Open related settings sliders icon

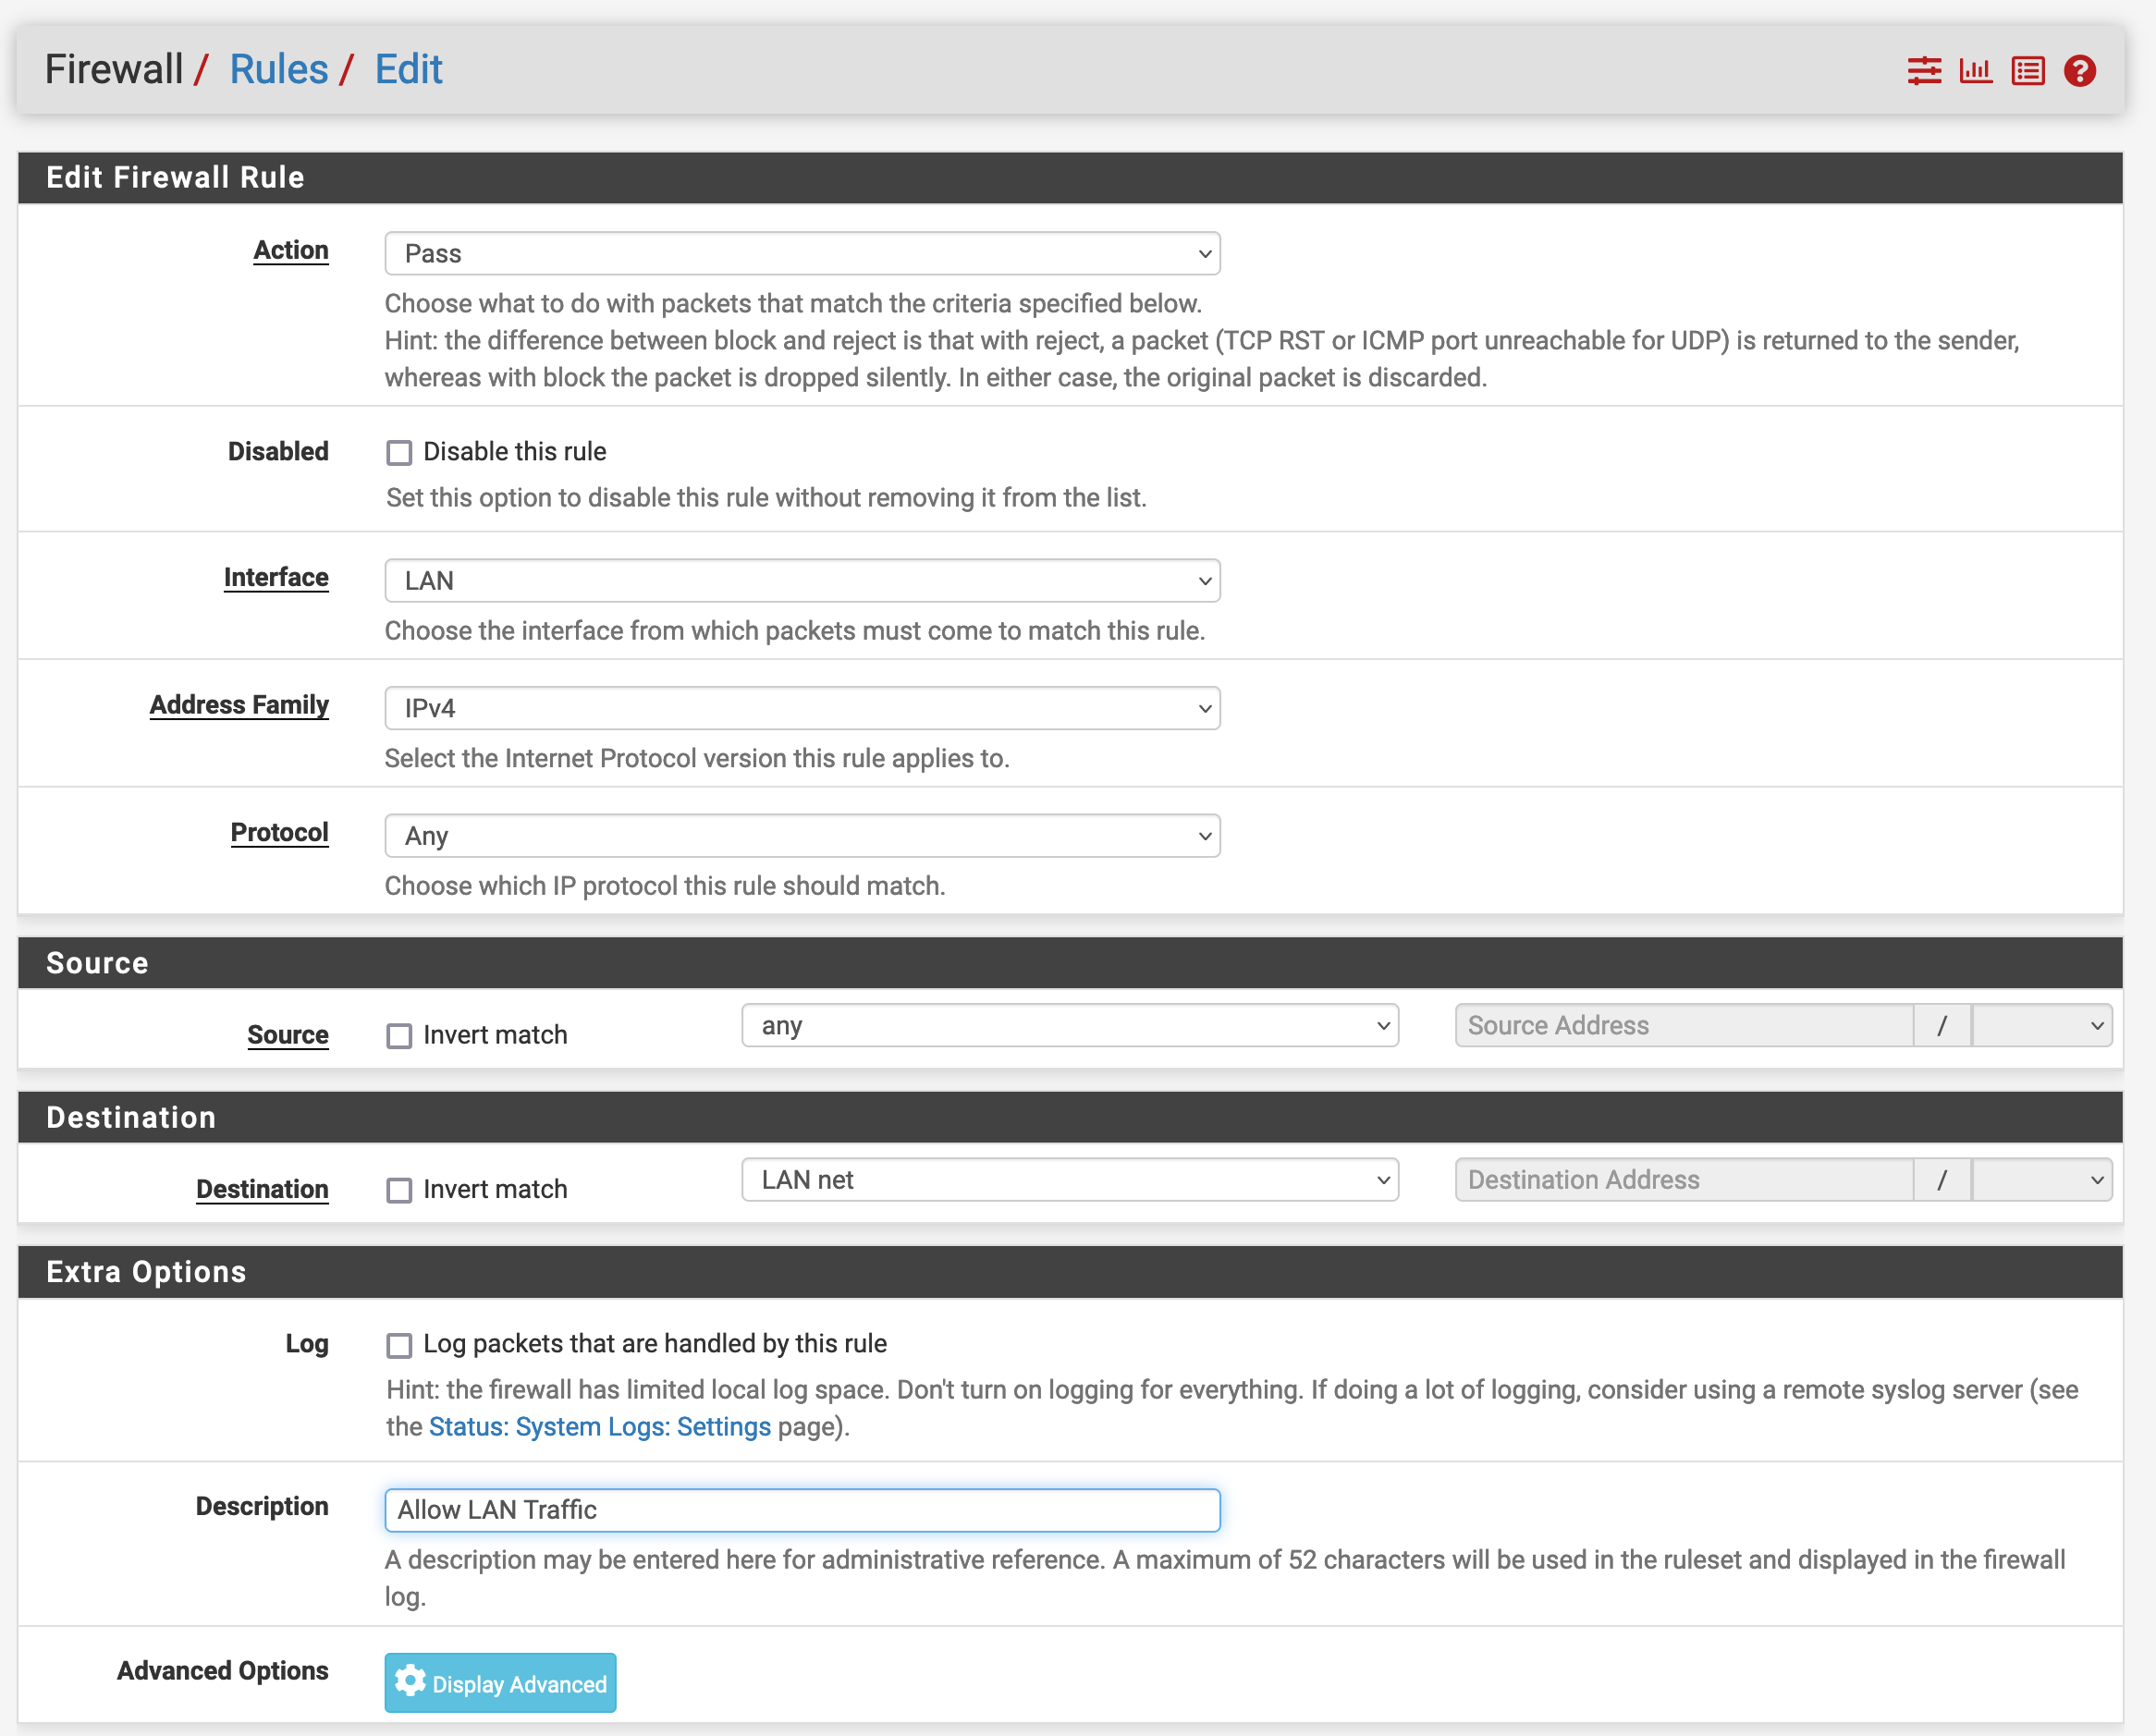(x=1923, y=71)
